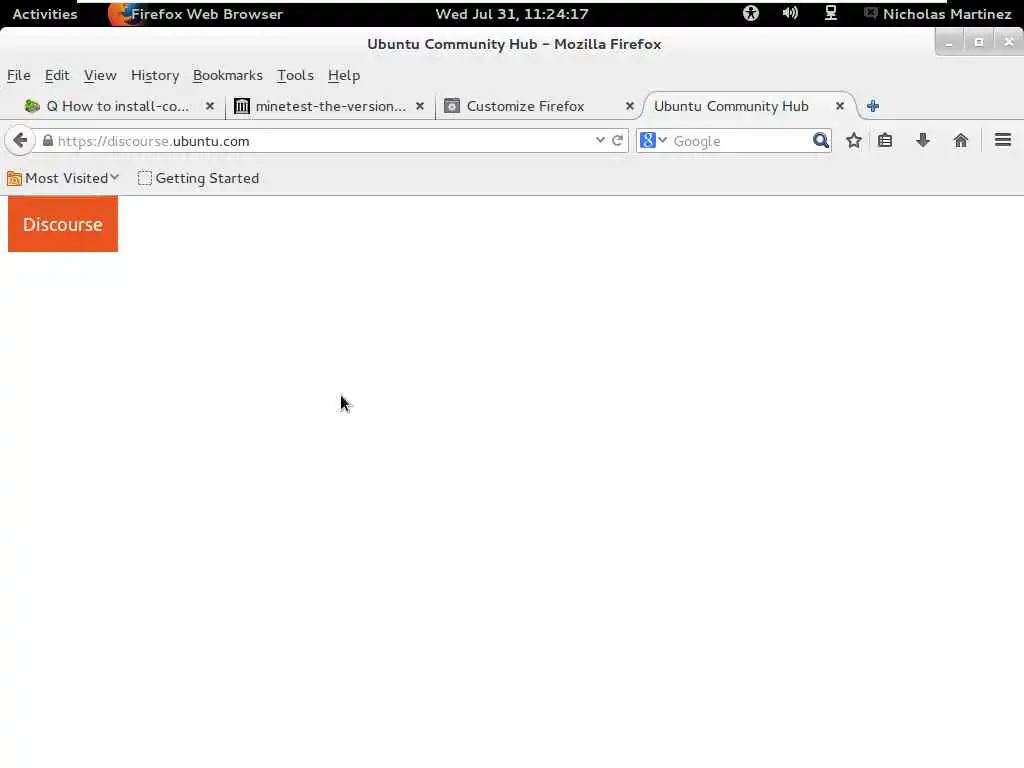Viewport: 1024px width, 768px height.
Task: Open the Activities overview
Action: [x=44, y=14]
